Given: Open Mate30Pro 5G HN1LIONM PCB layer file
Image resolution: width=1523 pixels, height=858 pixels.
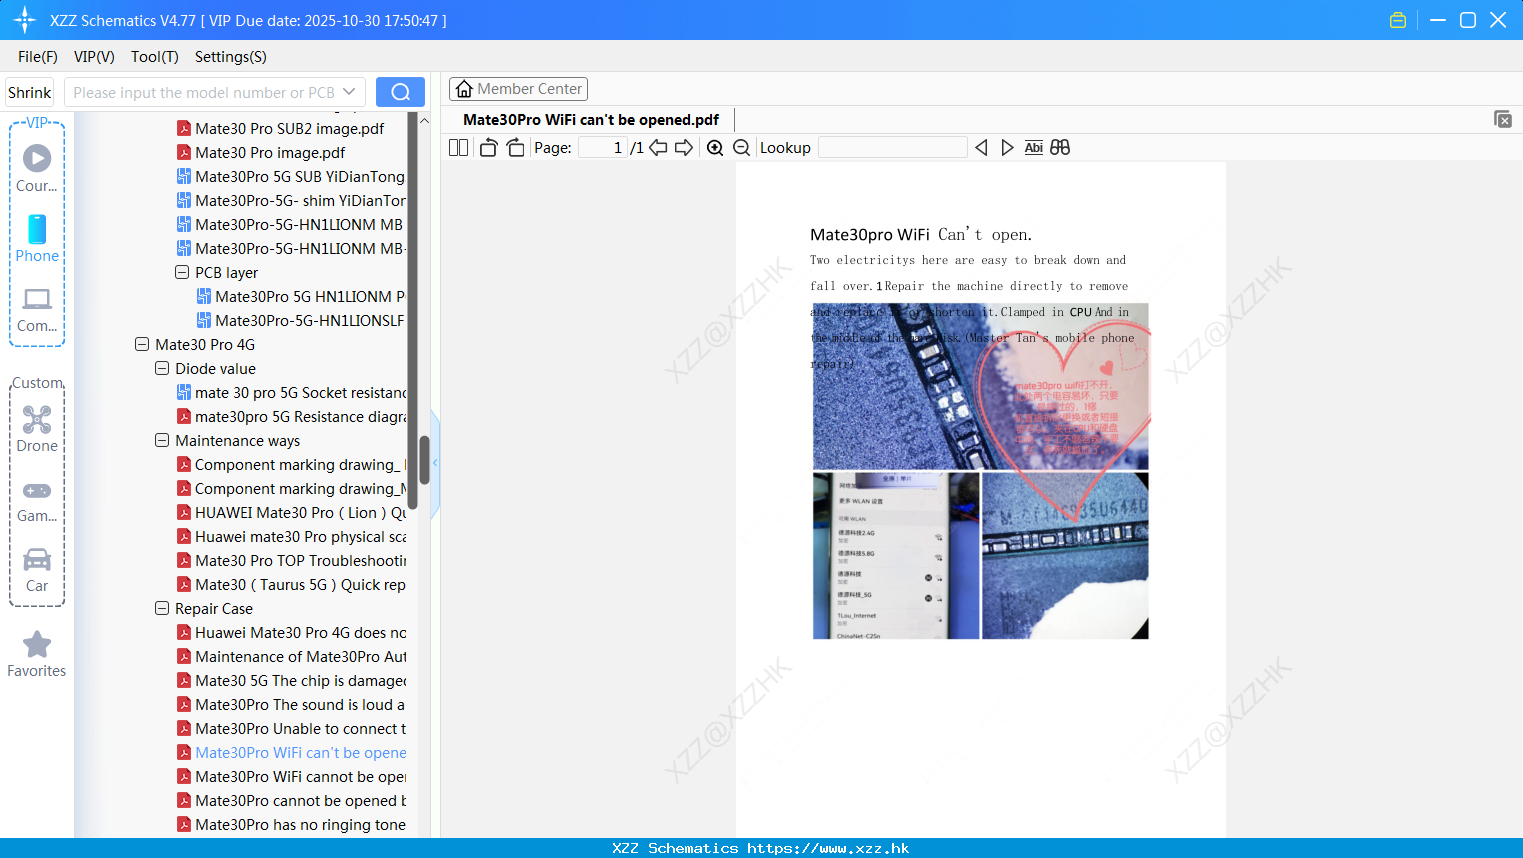Looking at the screenshot, I should [301, 296].
